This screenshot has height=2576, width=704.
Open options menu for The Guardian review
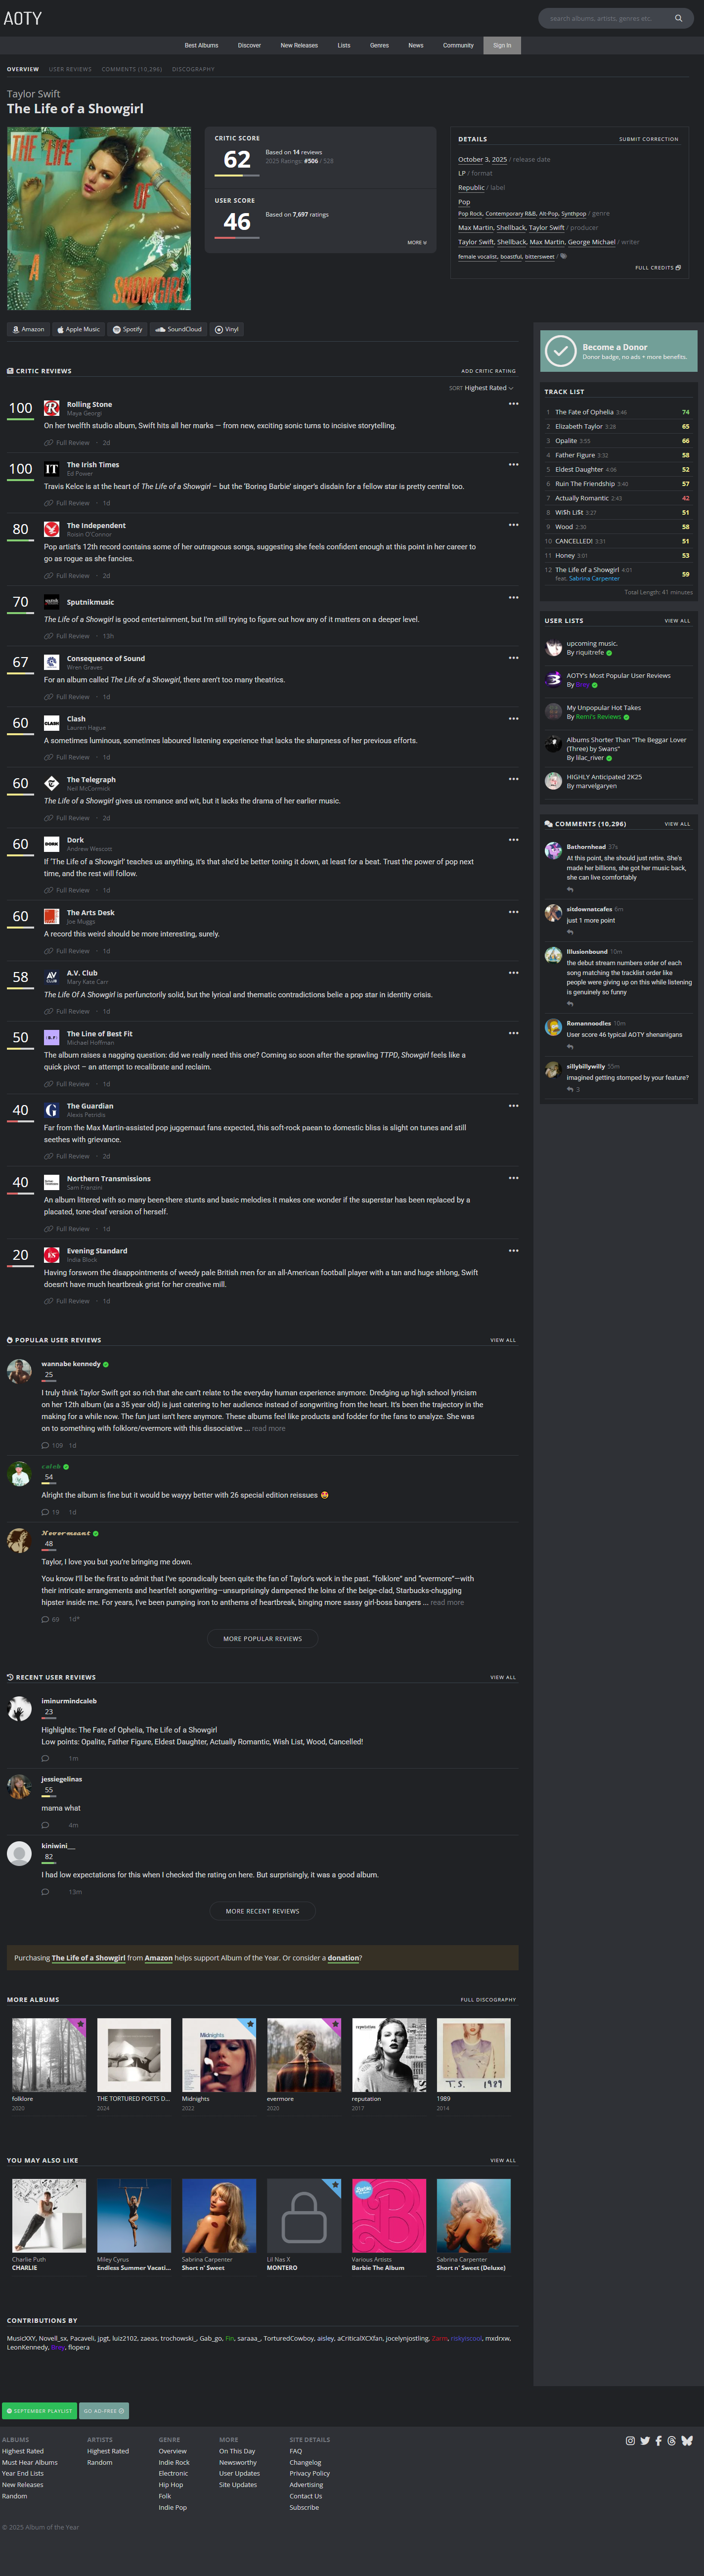pos(513,1105)
